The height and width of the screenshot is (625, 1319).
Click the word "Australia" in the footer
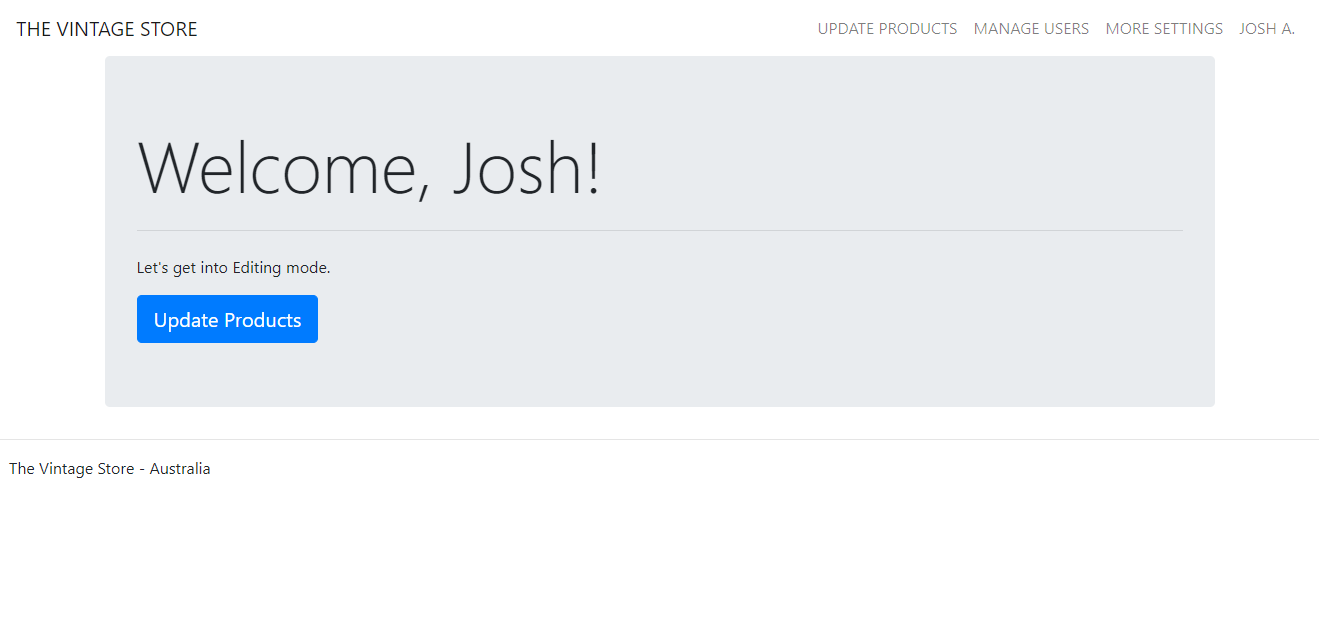point(180,469)
